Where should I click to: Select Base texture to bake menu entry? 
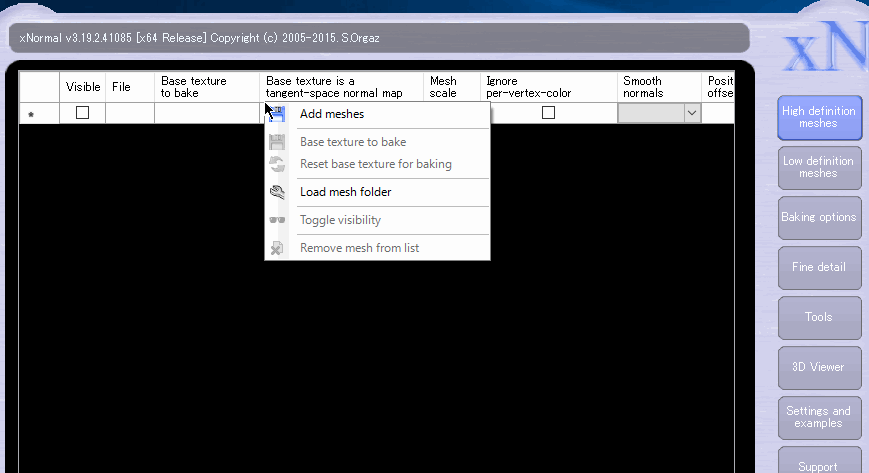pos(377,142)
